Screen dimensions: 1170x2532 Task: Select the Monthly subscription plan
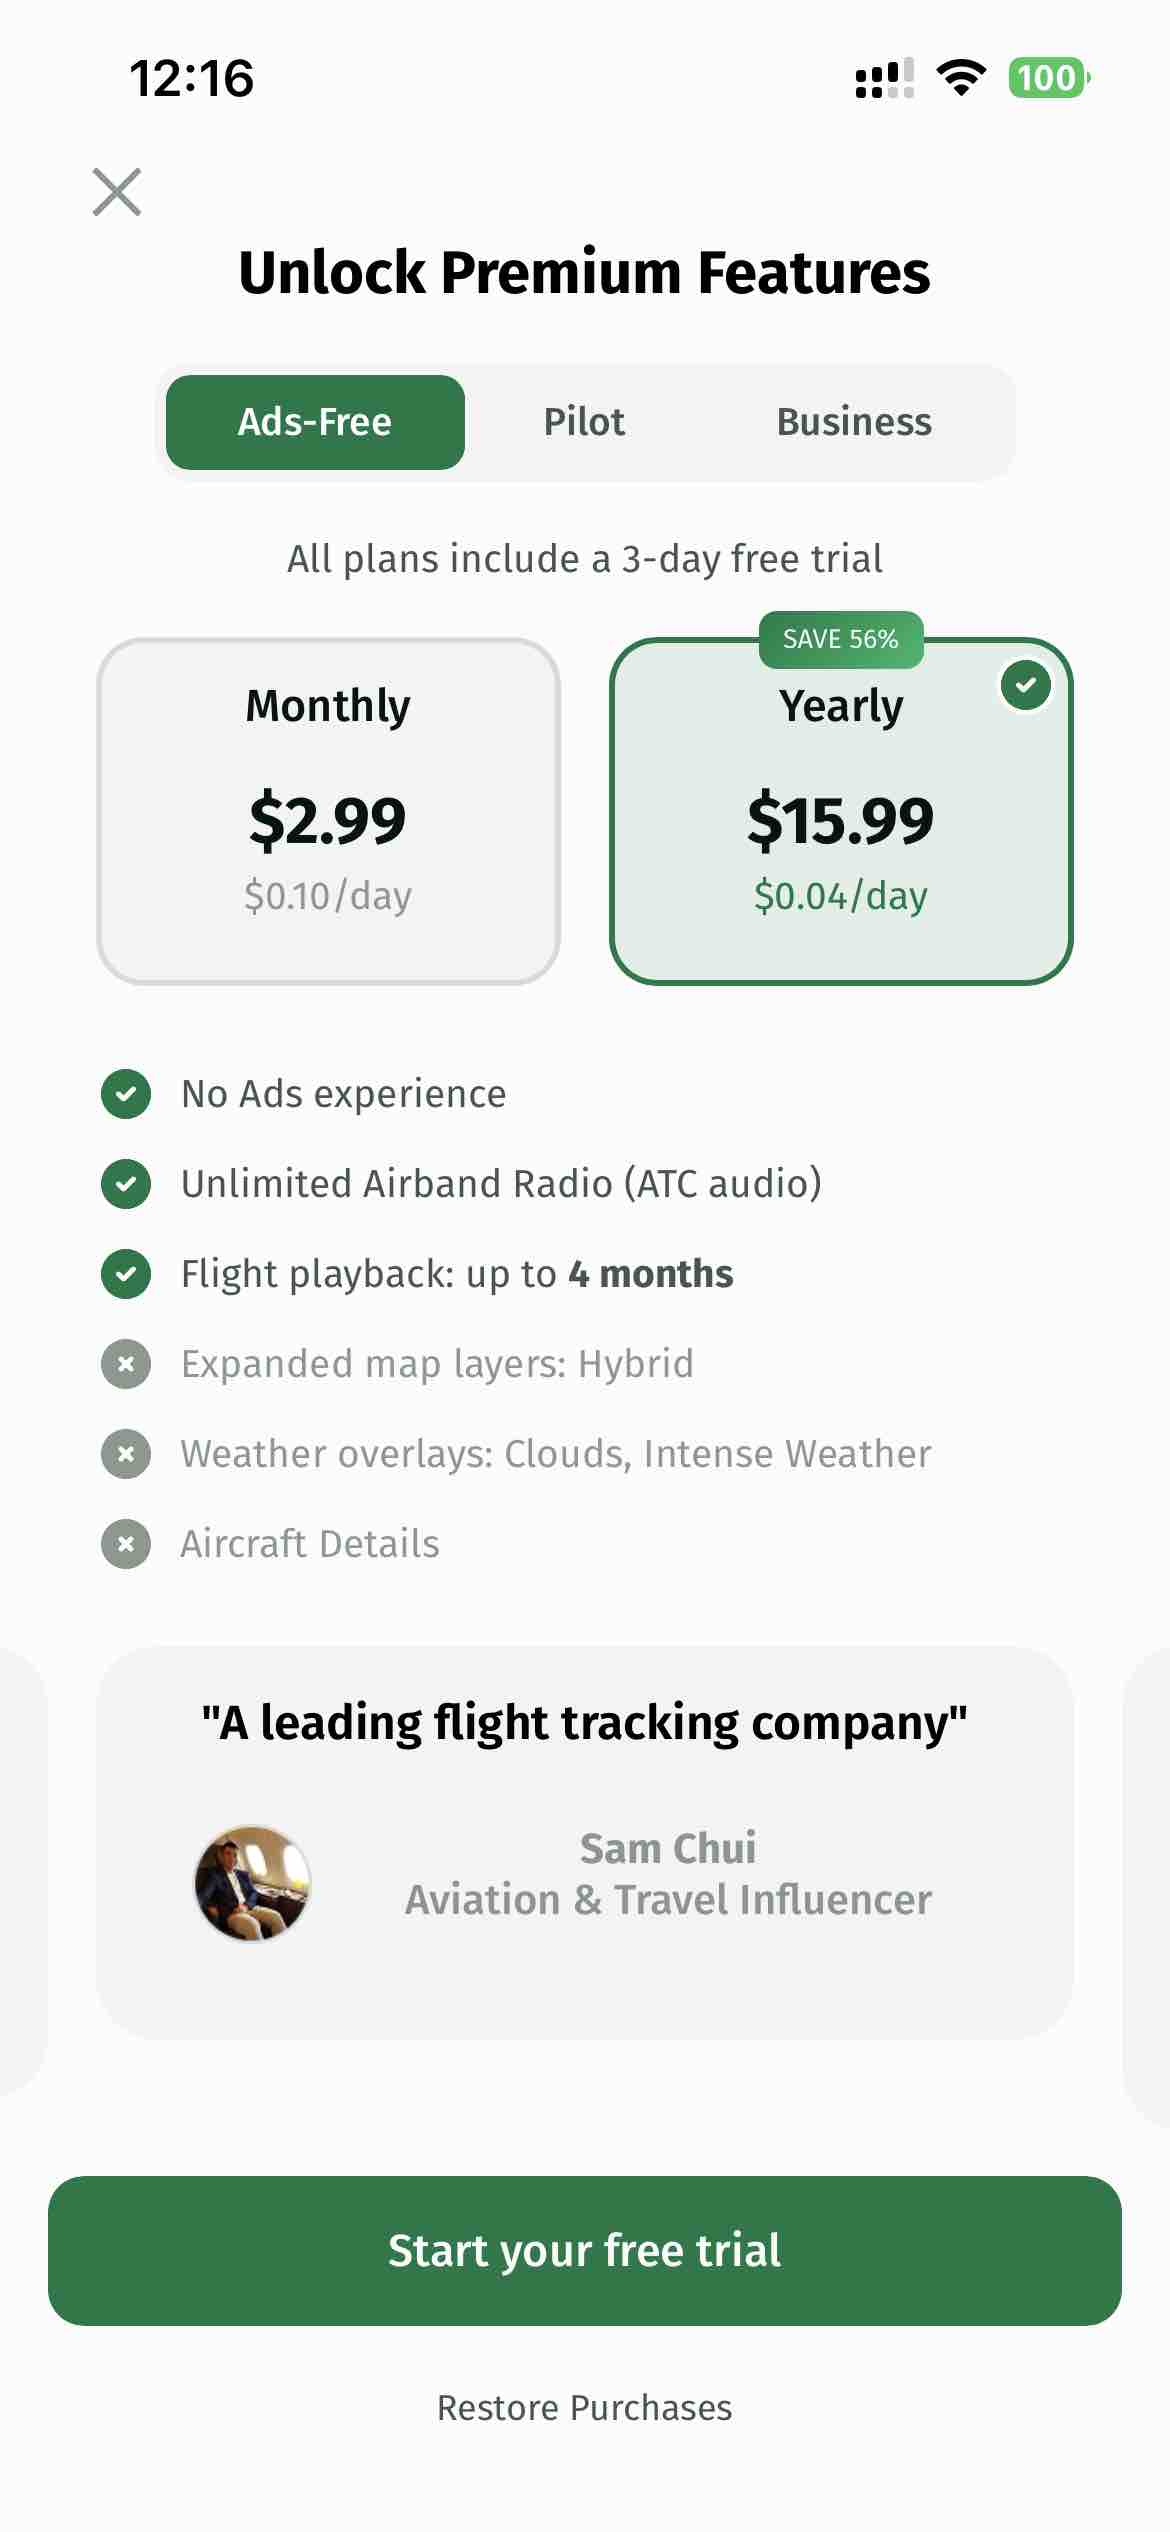point(327,810)
